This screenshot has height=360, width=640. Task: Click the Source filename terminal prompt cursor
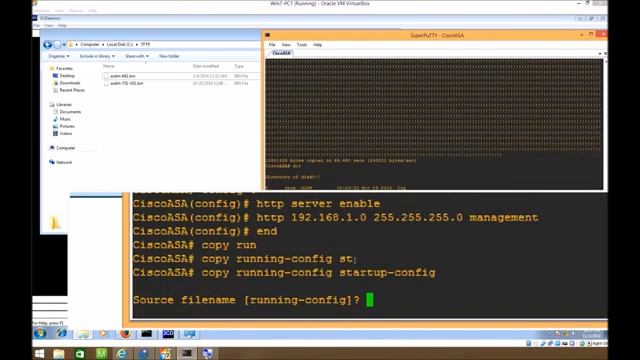point(370,300)
